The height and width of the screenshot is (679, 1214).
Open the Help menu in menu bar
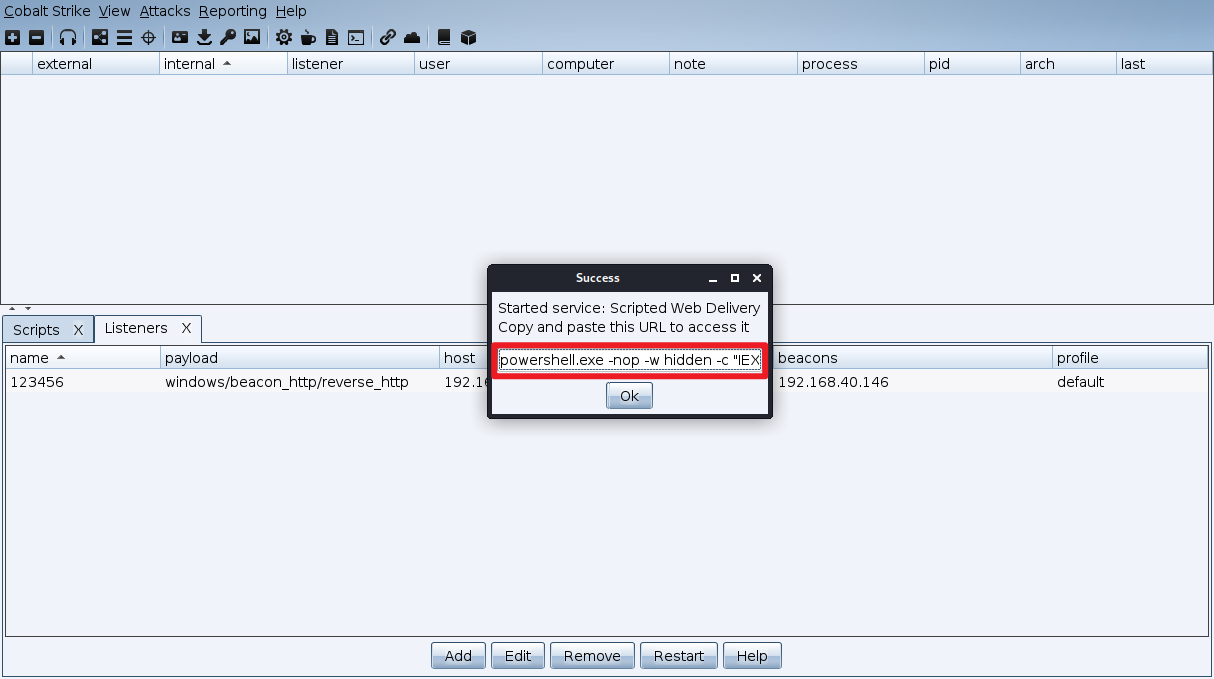coord(291,11)
